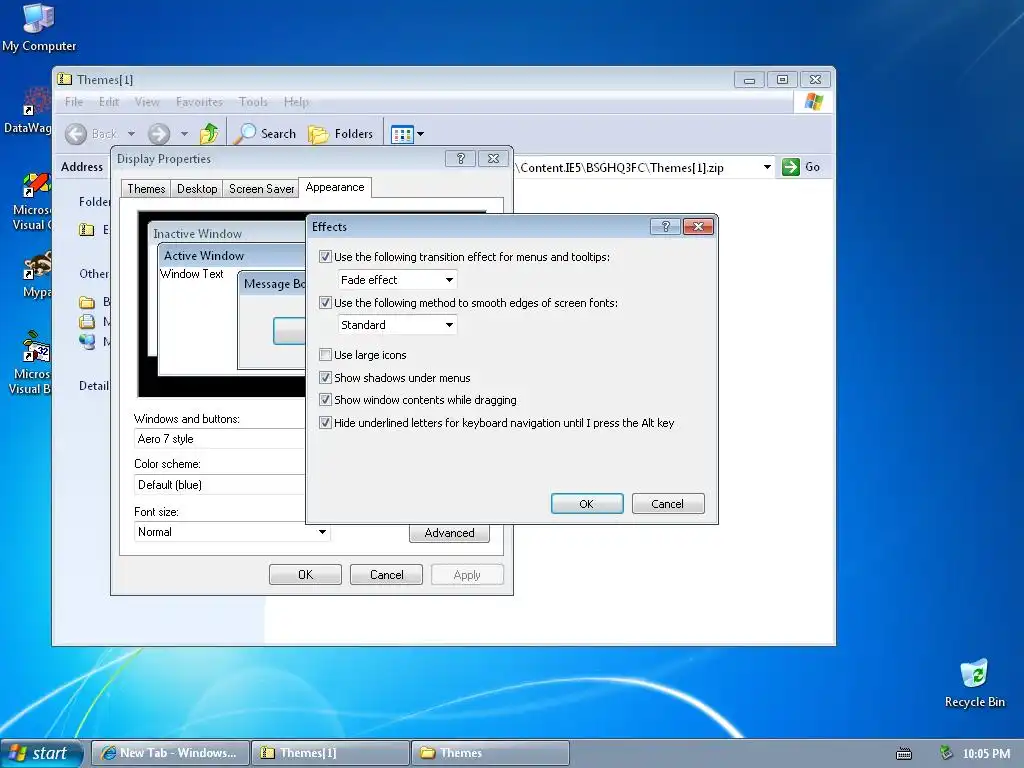Switch to the Desktop tab

[x=197, y=189]
